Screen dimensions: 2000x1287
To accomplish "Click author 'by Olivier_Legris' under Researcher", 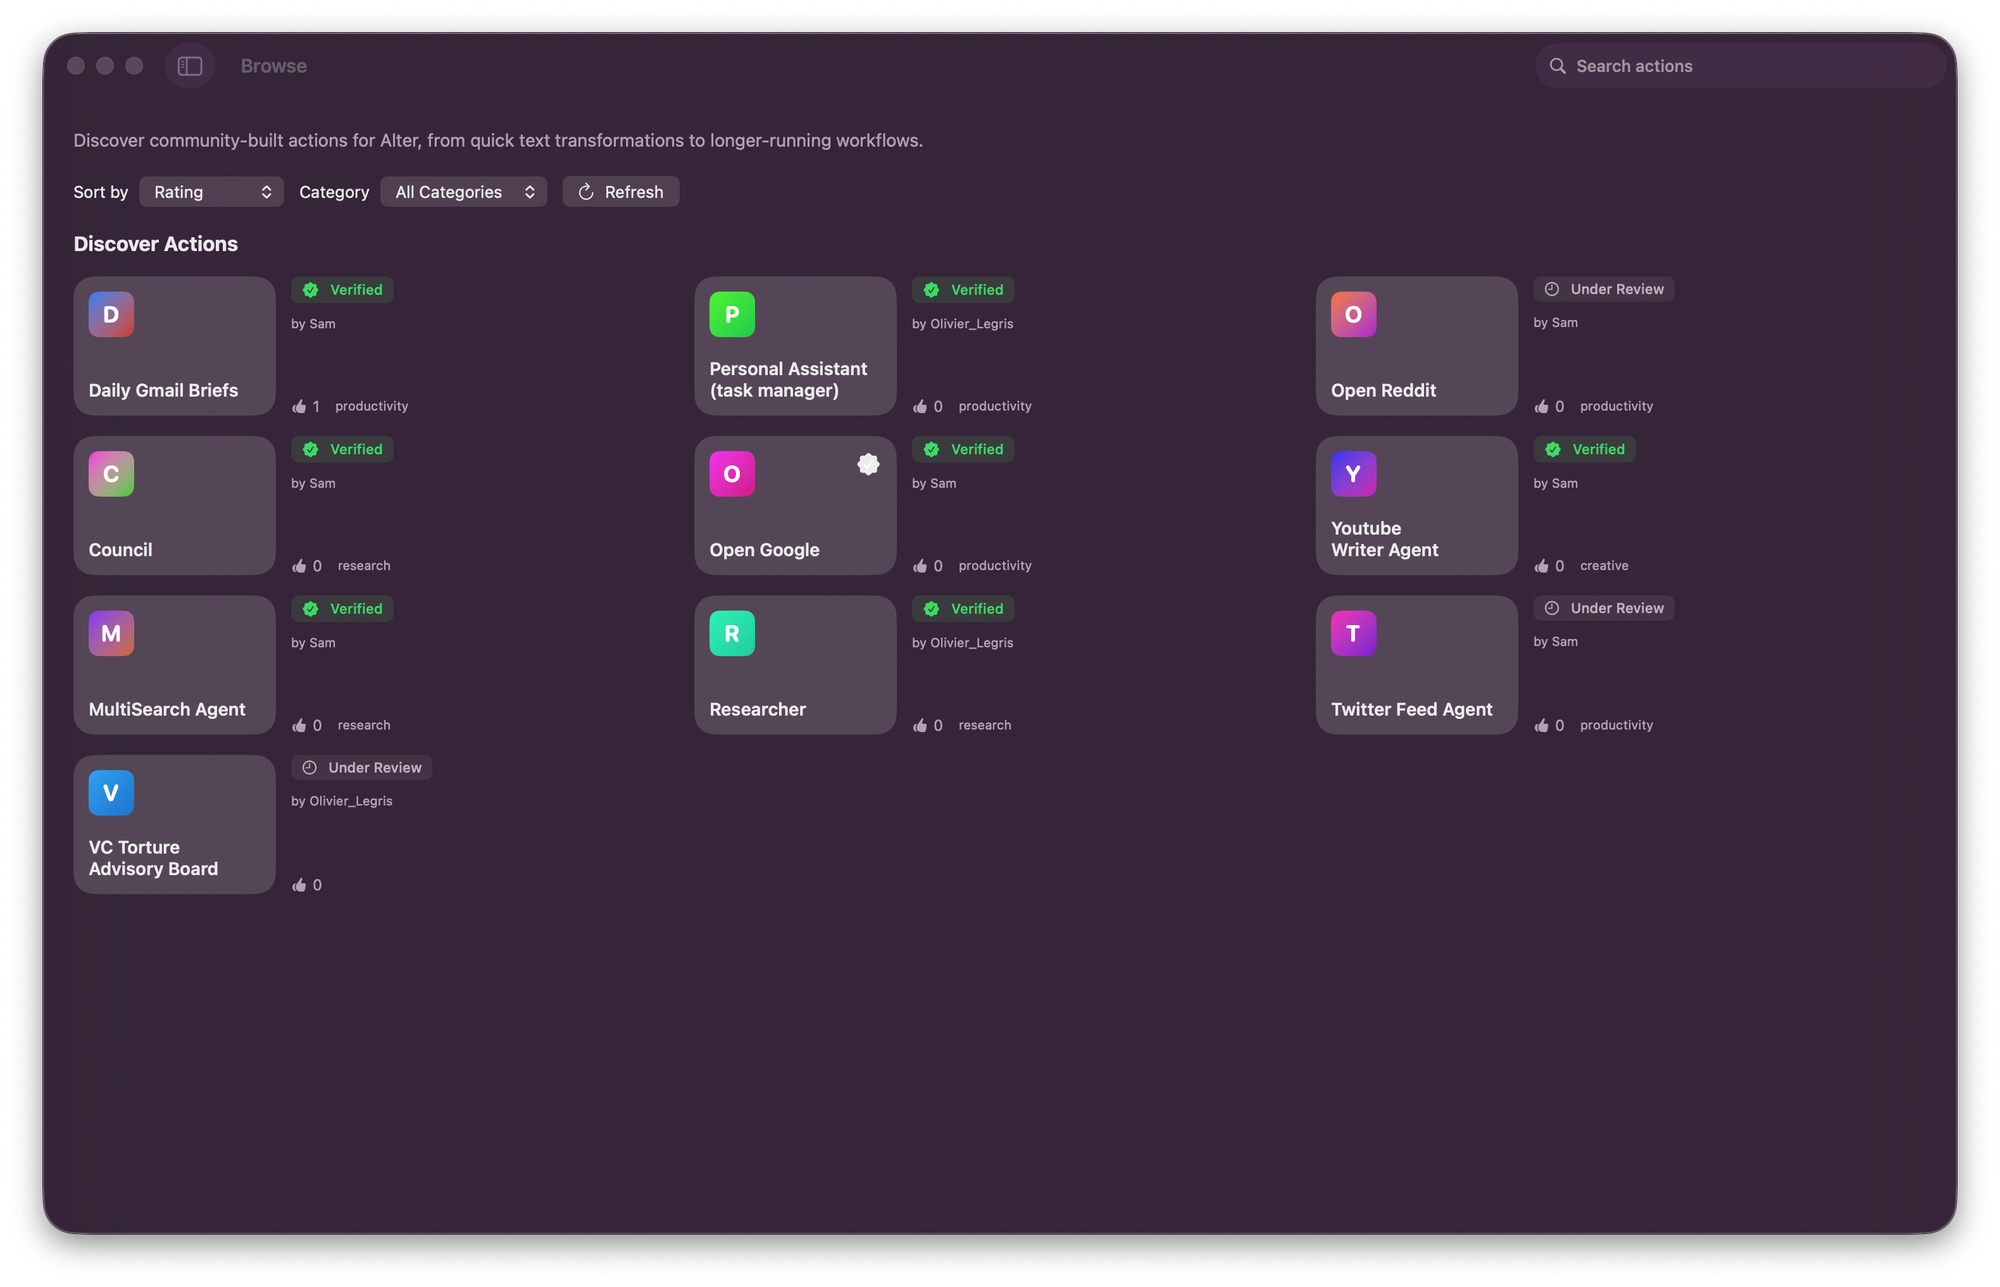I will coord(962,643).
